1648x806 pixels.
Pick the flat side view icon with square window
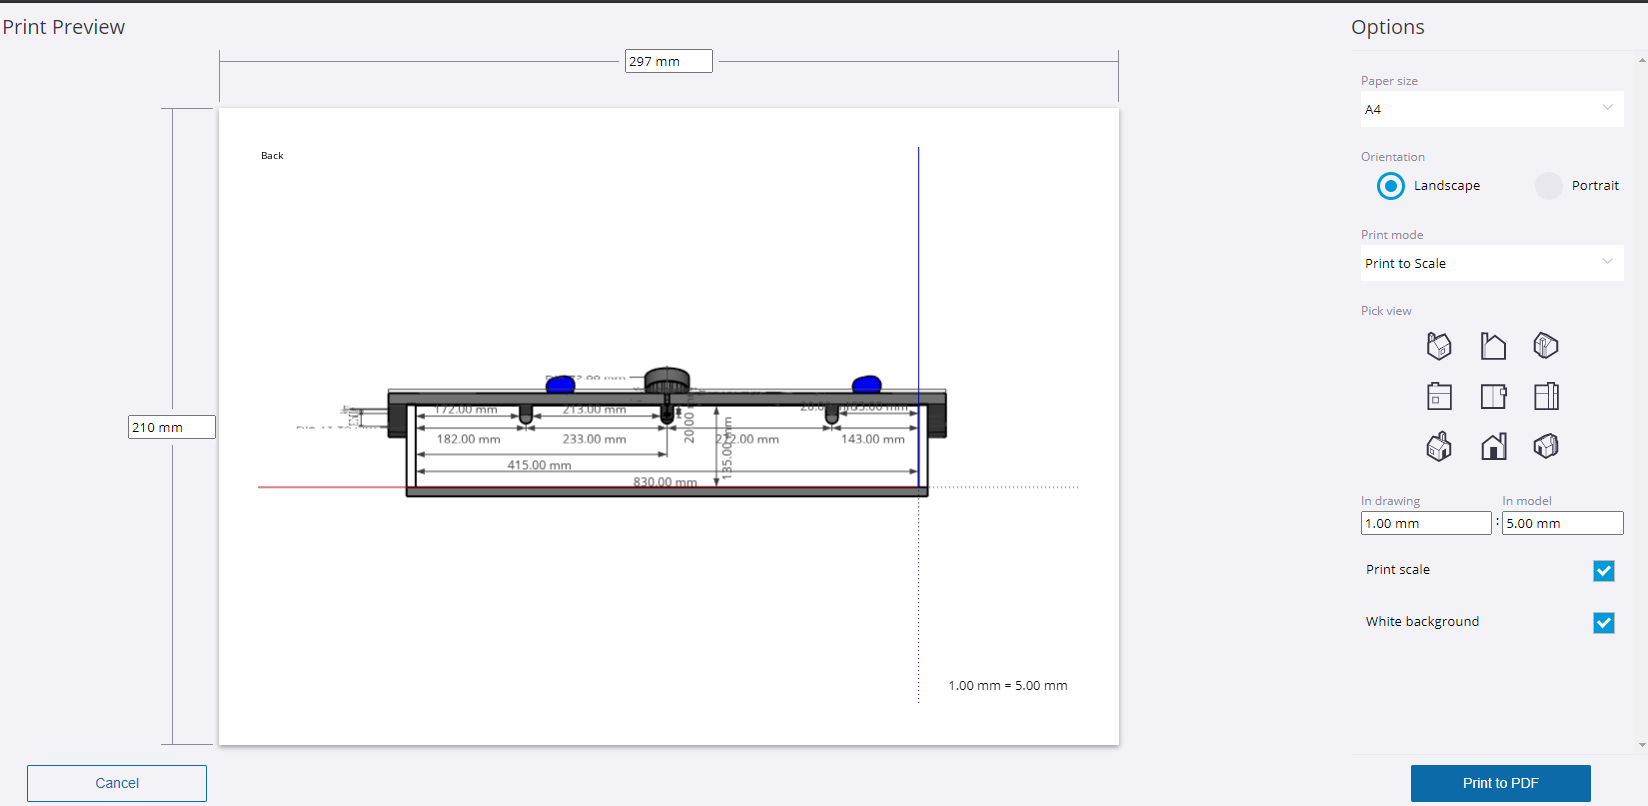(1439, 397)
